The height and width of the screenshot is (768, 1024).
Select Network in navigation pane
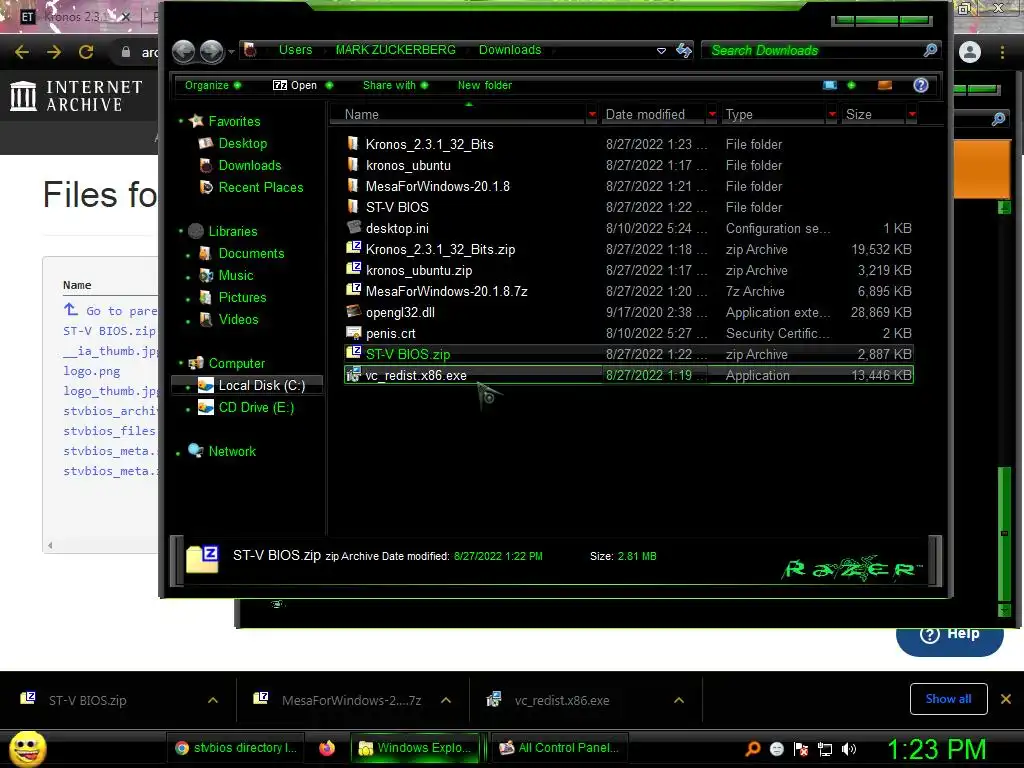[x=232, y=451]
